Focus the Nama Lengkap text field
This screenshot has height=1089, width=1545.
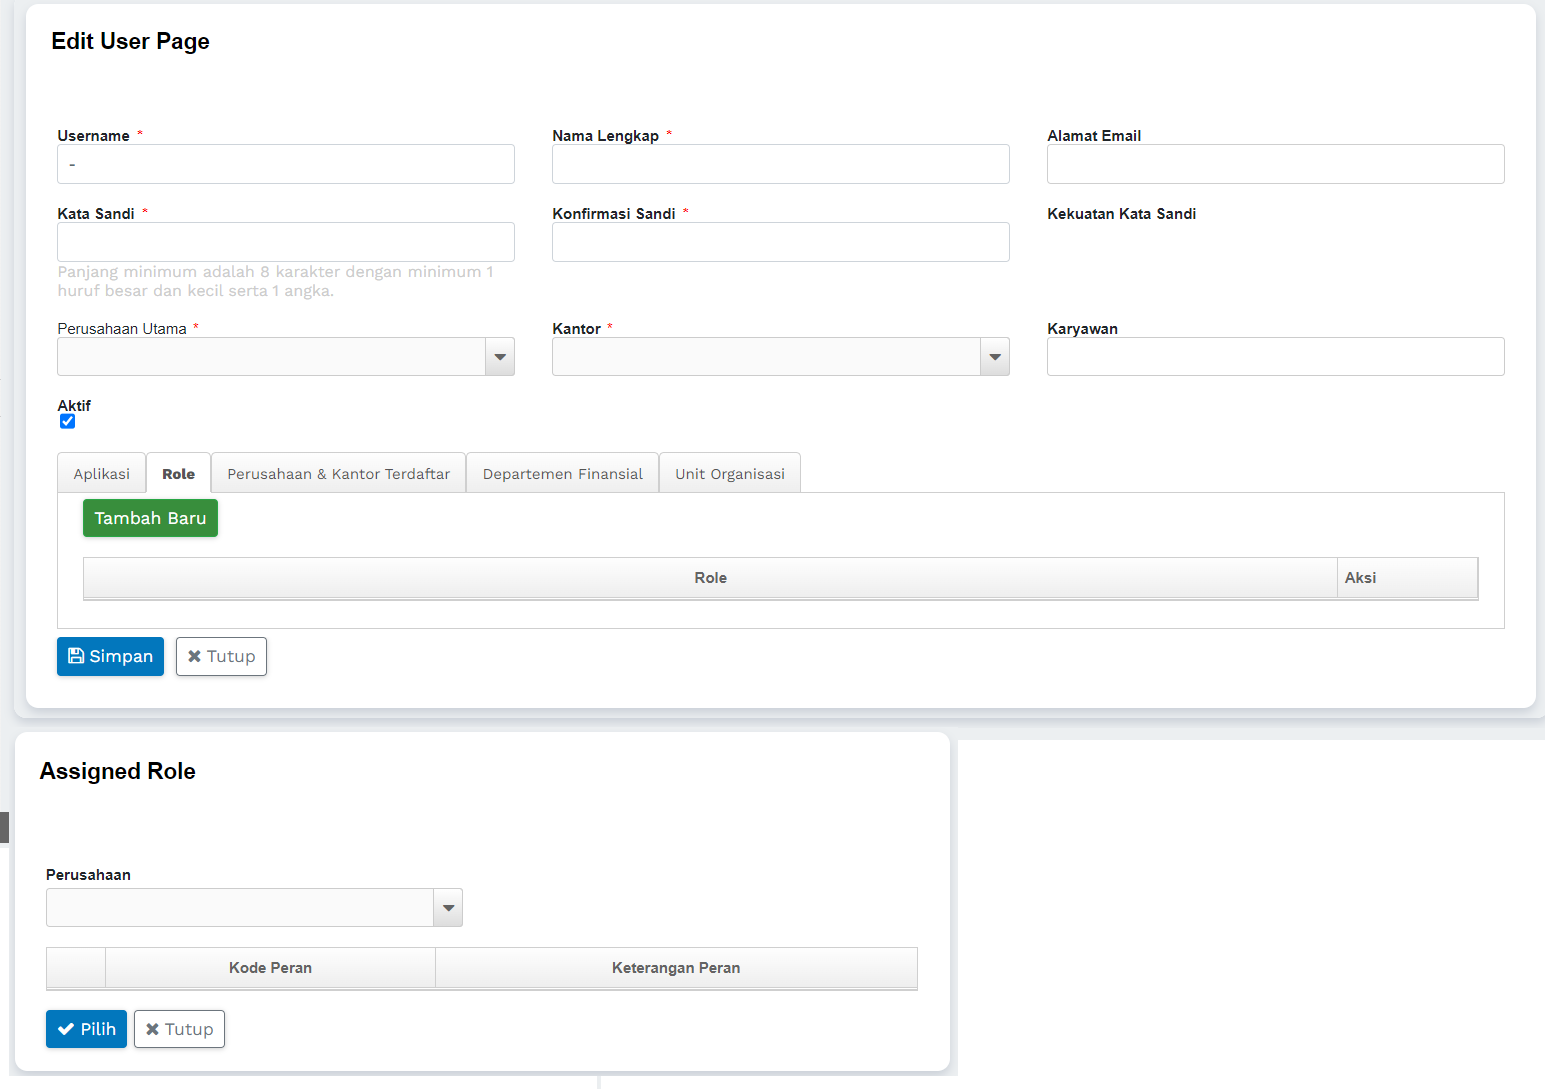pos(780,164)
